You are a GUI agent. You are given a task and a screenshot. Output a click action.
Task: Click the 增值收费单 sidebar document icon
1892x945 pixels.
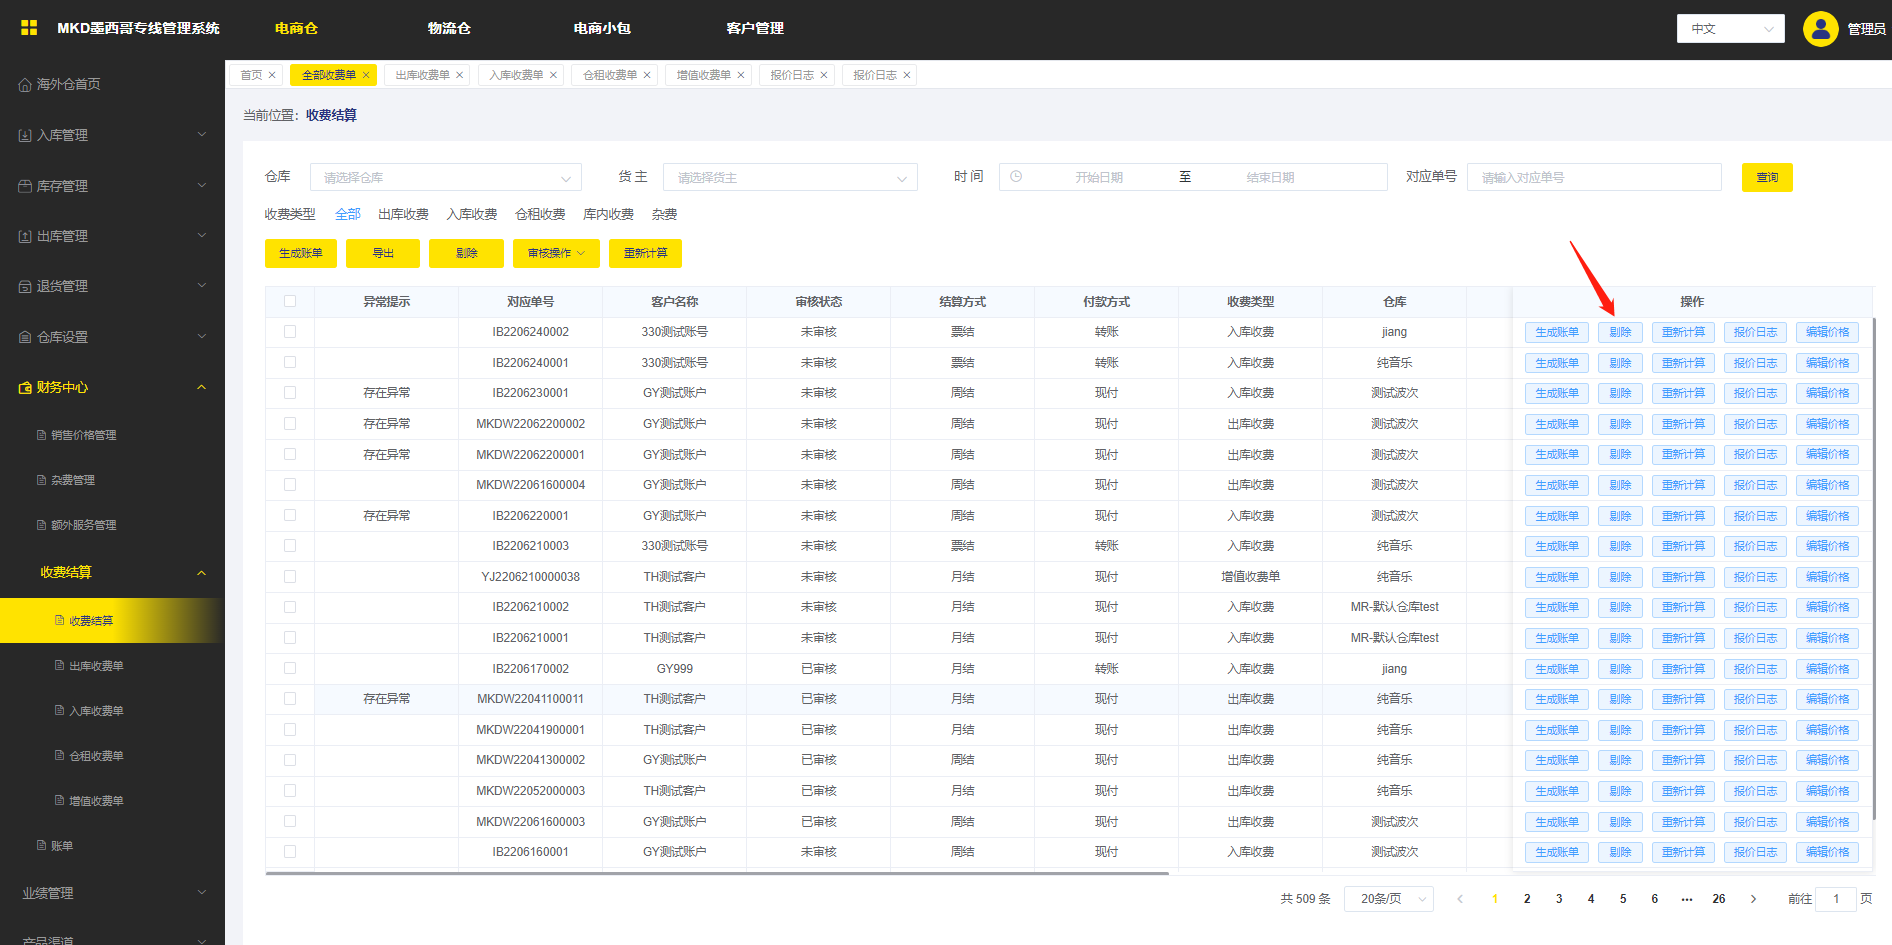coord(59,800)
